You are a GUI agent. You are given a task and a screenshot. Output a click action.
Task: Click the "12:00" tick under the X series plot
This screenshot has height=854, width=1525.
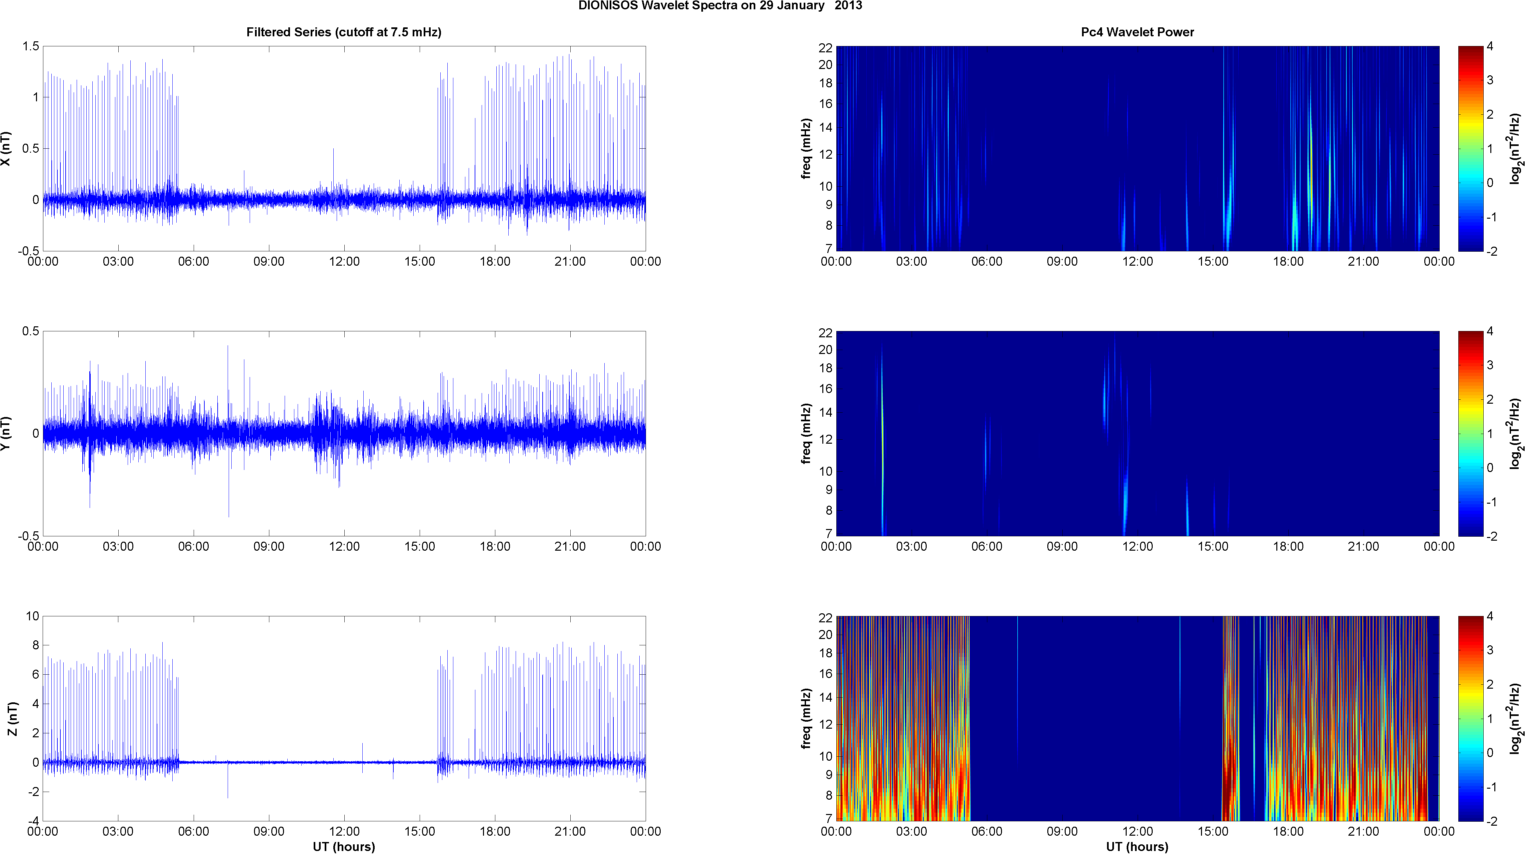[x=344, y=262]
